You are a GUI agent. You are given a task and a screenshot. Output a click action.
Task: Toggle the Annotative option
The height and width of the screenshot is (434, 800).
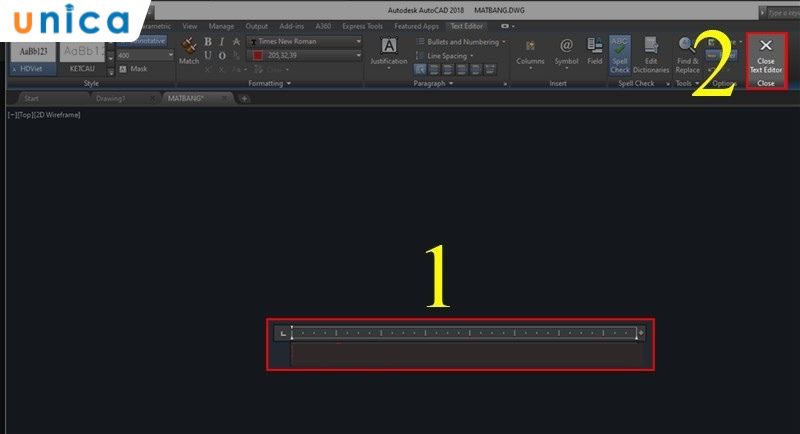click(144, 41)
